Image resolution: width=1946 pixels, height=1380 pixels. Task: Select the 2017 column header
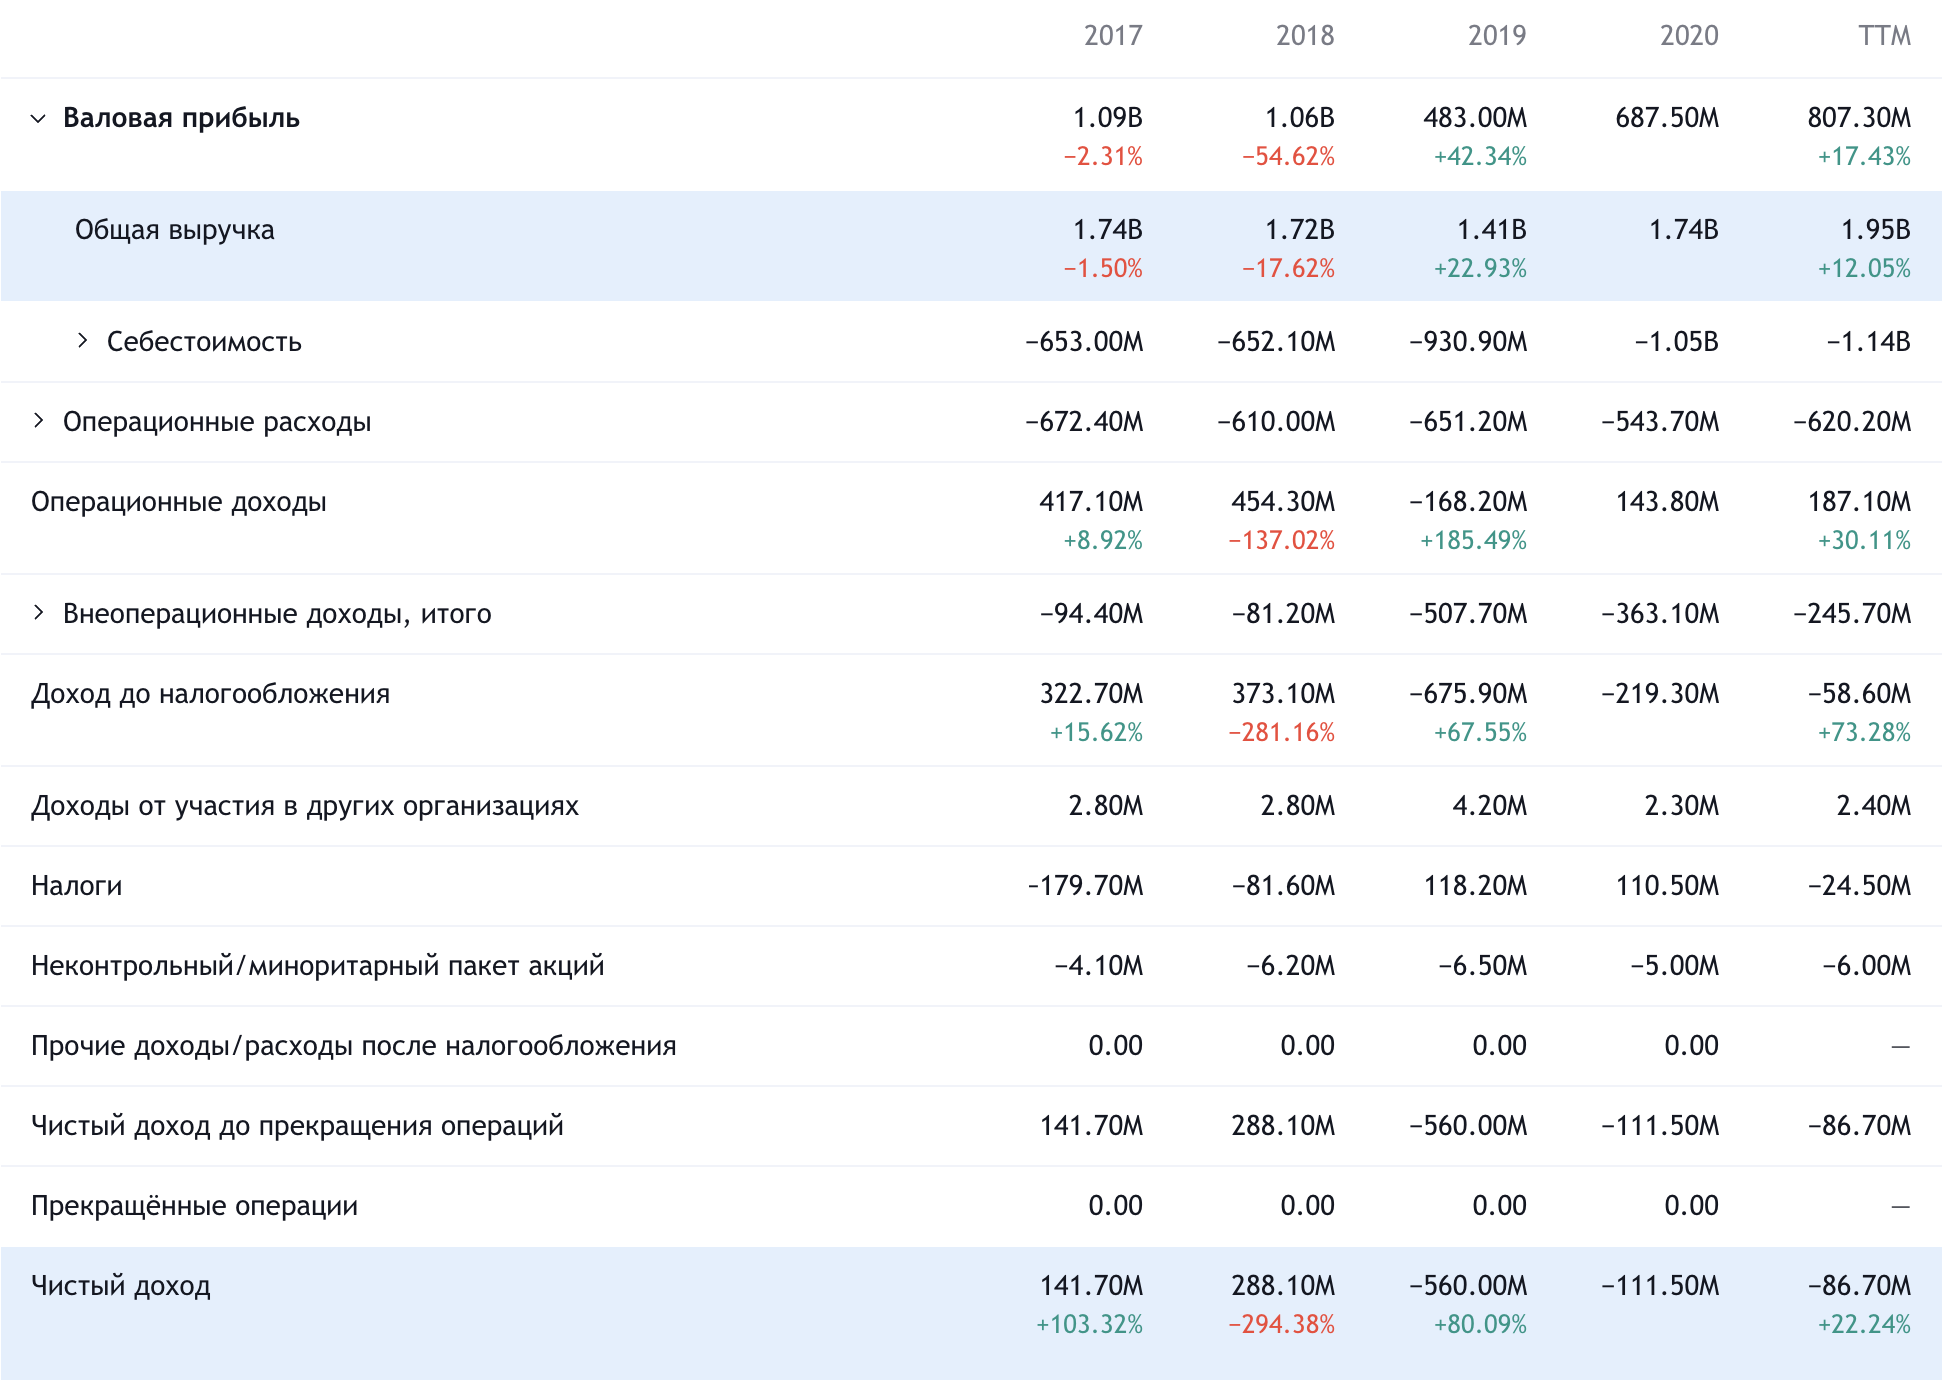pyautogui.click(x=1113, y=36)
